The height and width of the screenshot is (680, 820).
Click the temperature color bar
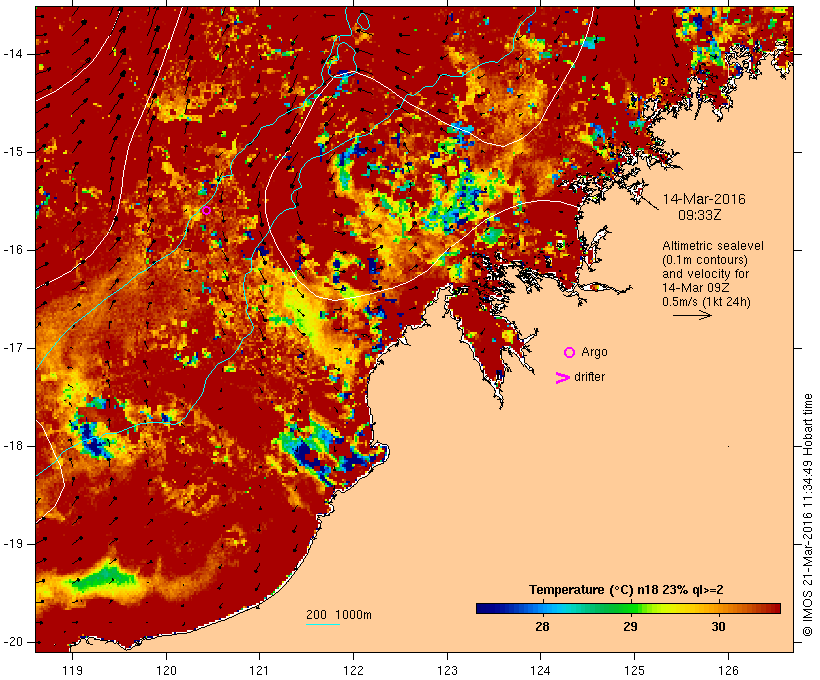click(x=628, y=608)
